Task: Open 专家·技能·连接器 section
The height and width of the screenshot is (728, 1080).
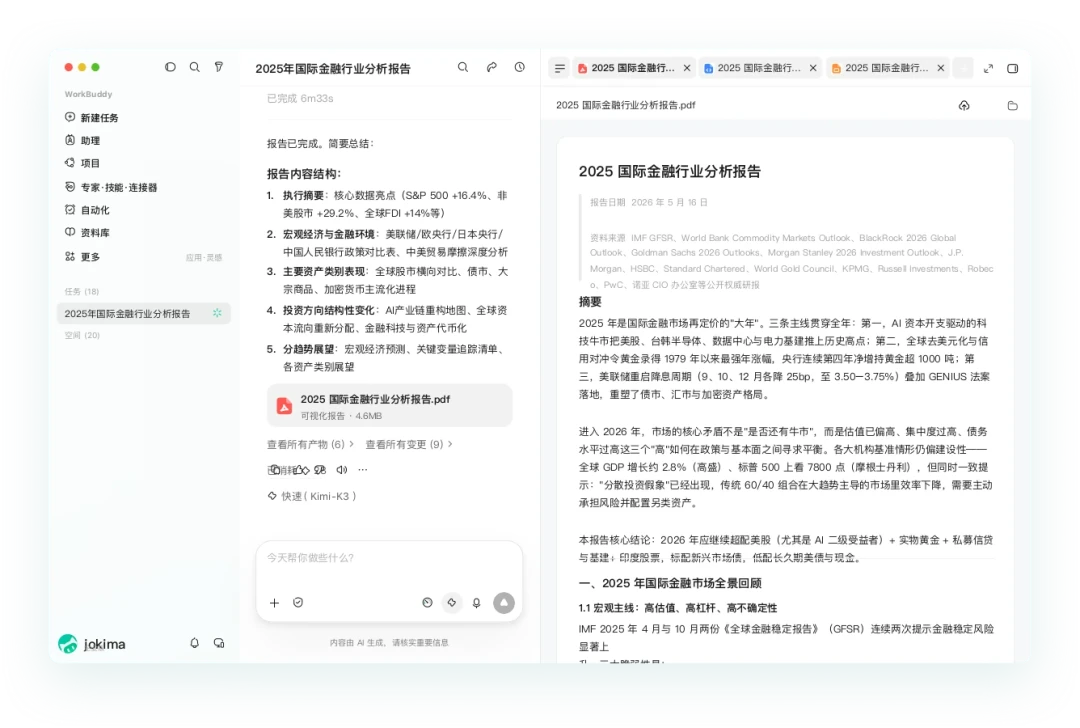Action: (x=111, y=187)
